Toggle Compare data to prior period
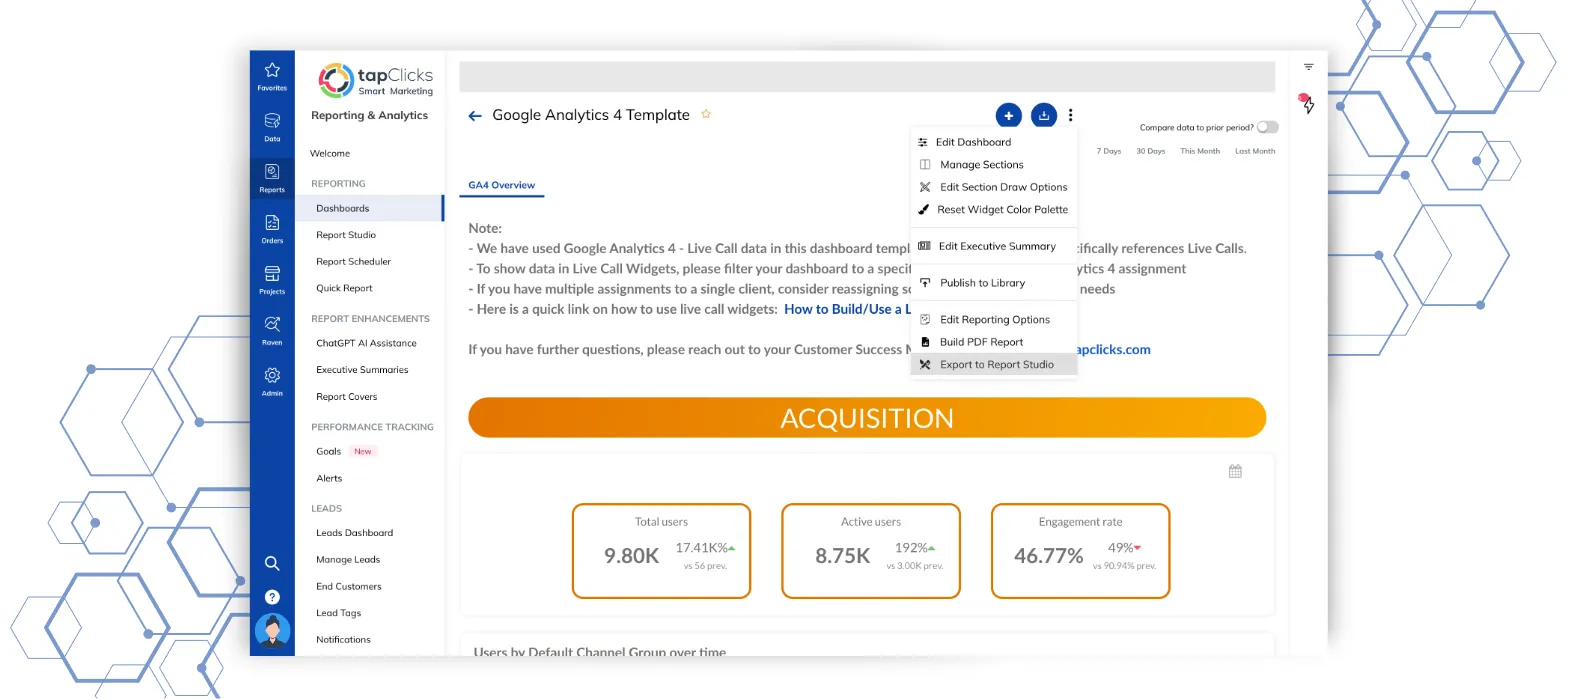The image size is (1575, 700). (1267, 127)
